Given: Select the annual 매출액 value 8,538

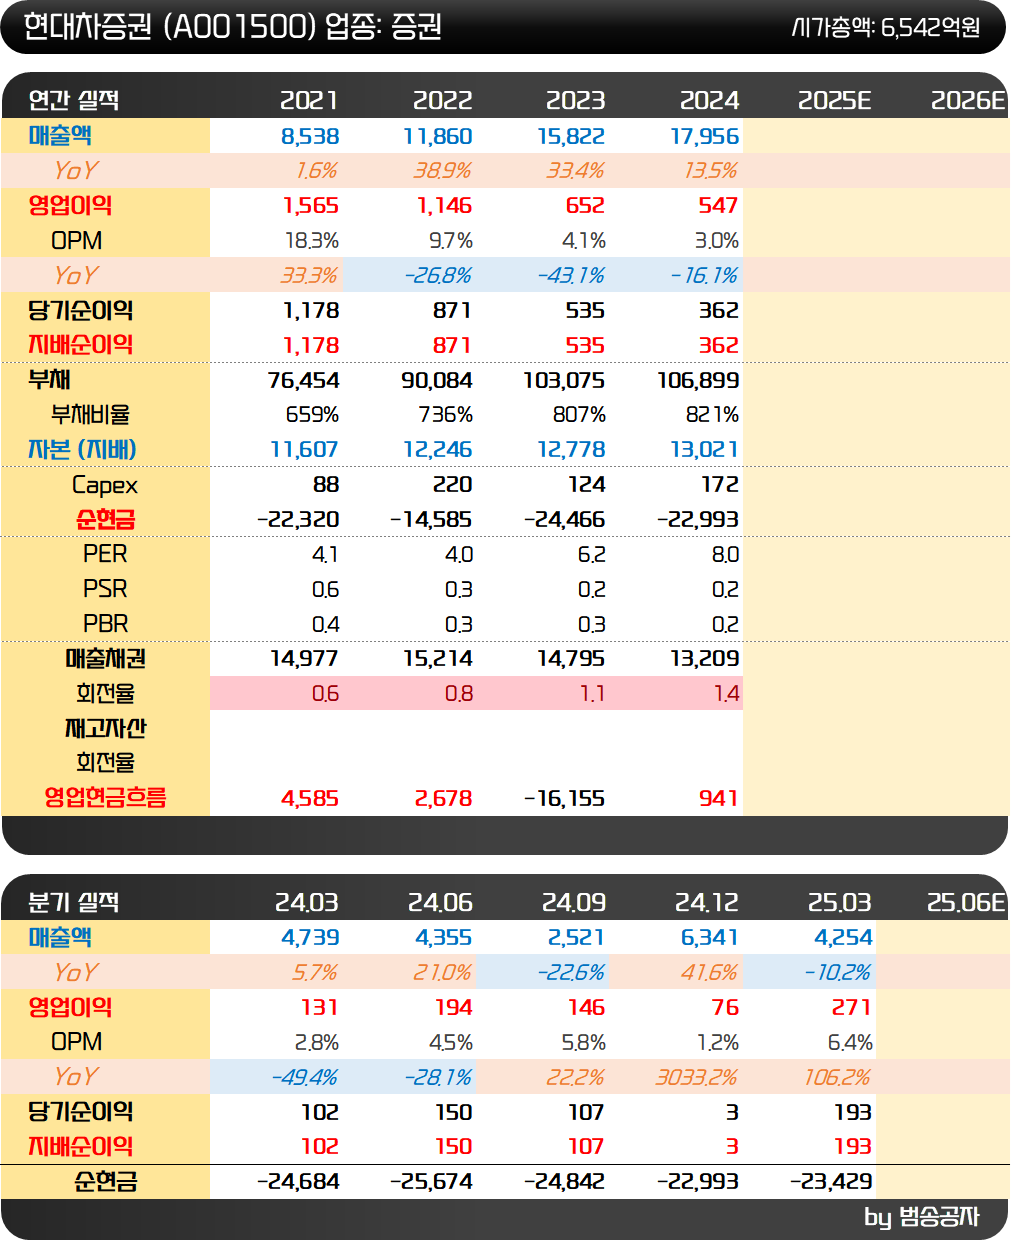Looking at the screenshot, I should [310, 136].
